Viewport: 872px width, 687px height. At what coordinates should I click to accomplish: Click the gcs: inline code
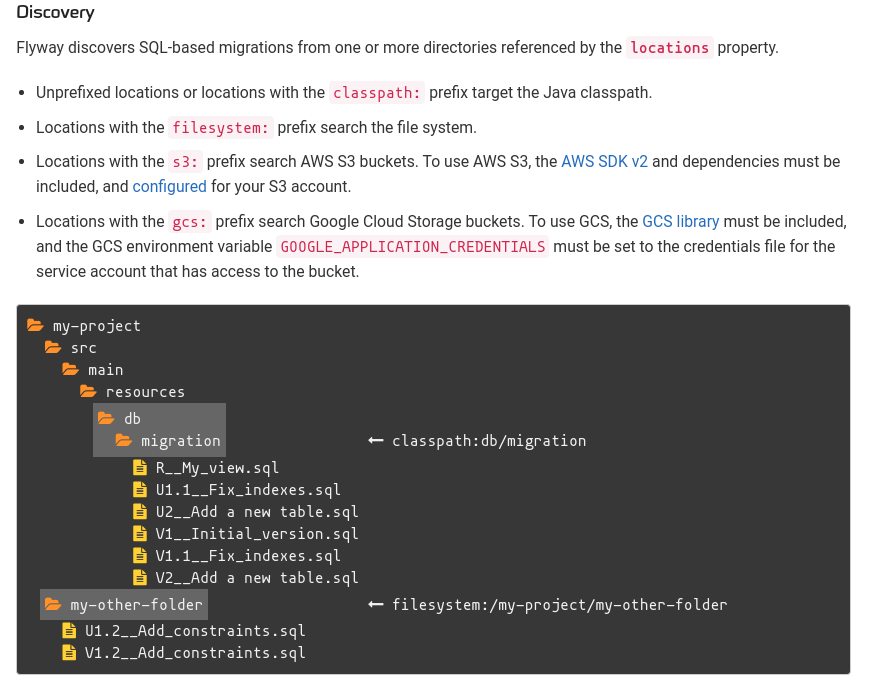pyautogui.click(x=190, y=222)
